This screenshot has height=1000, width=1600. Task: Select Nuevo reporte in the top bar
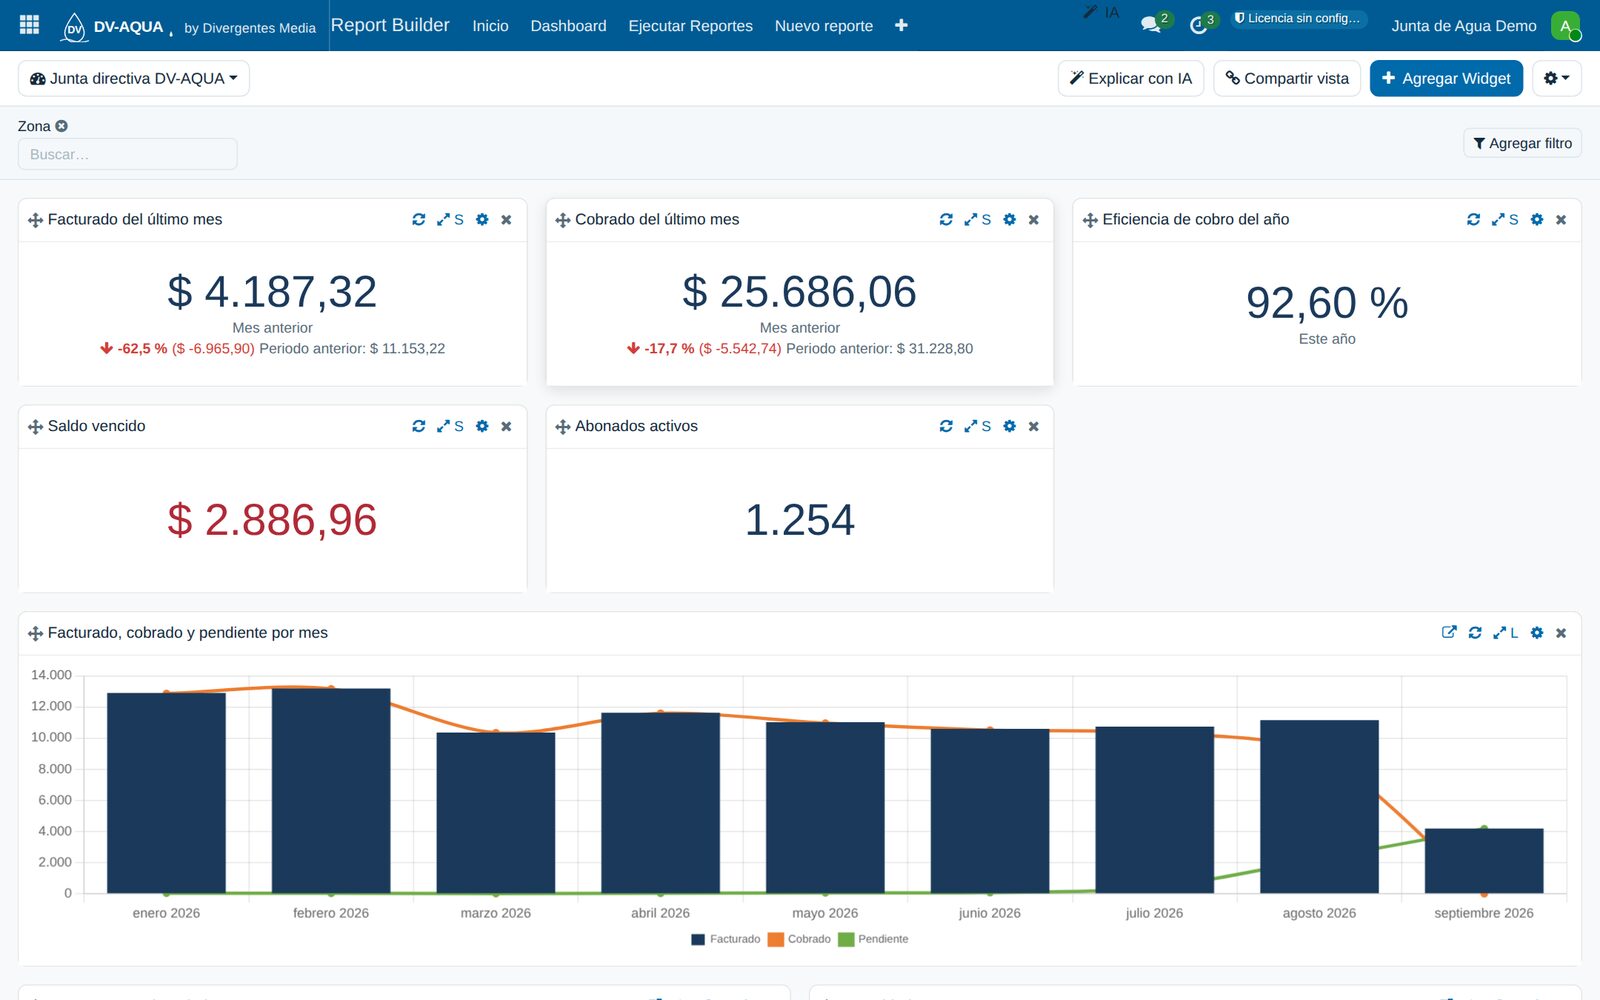[824, 26]
